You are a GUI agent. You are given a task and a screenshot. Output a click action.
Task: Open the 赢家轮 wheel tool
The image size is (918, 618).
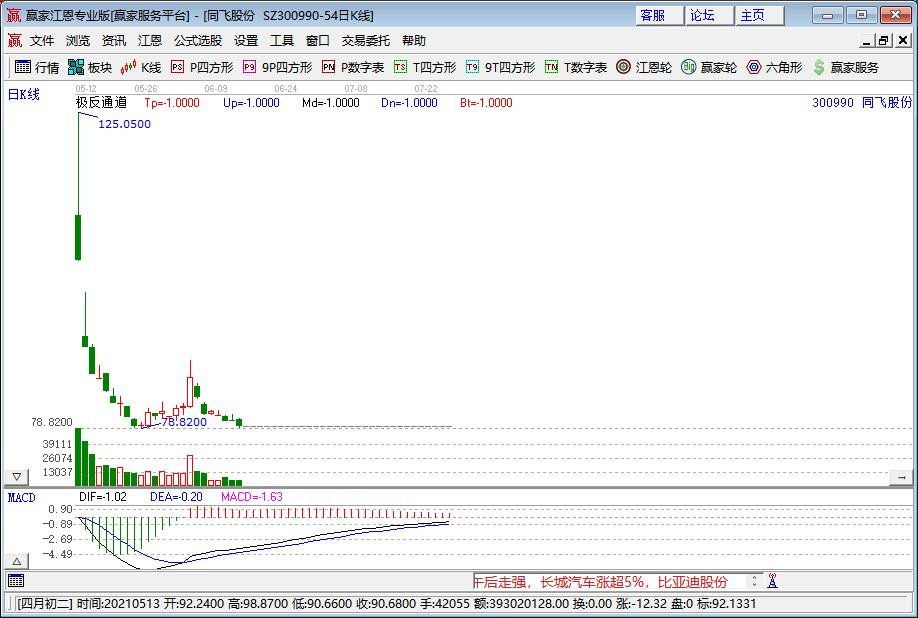[x=709, y=67]
